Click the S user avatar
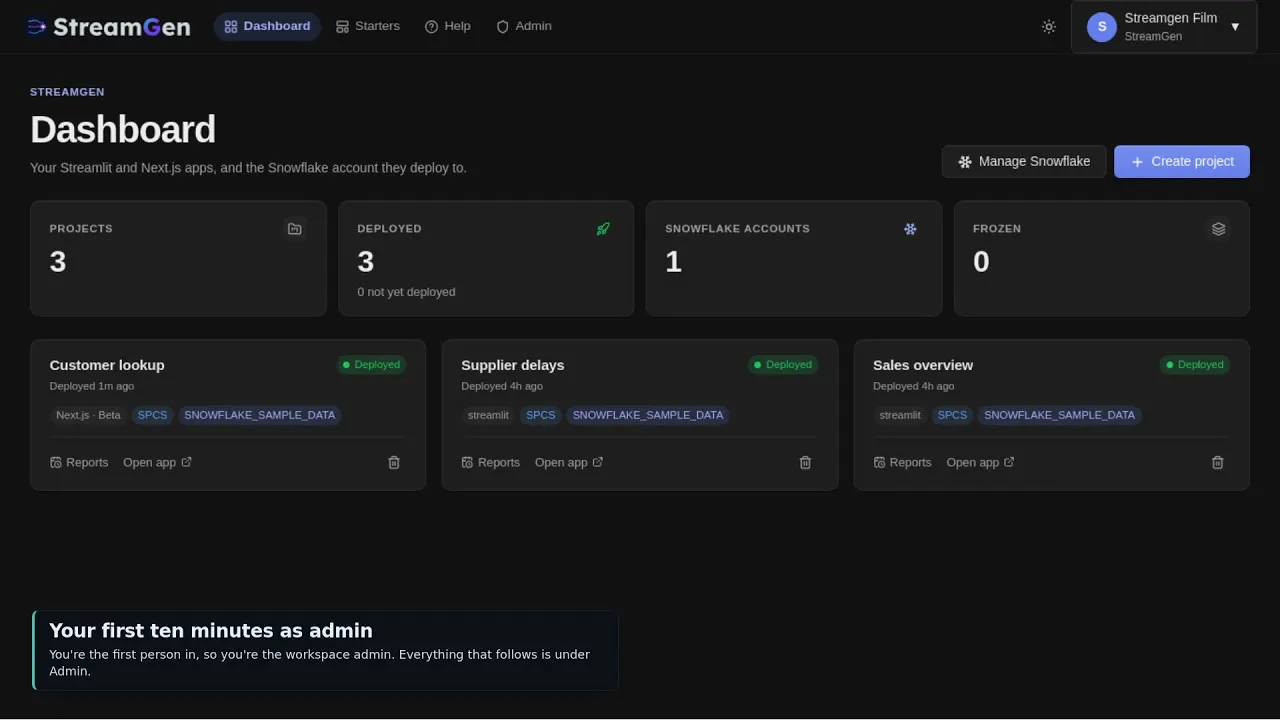Viewport: 1280px width, 720px height. 1102,27
